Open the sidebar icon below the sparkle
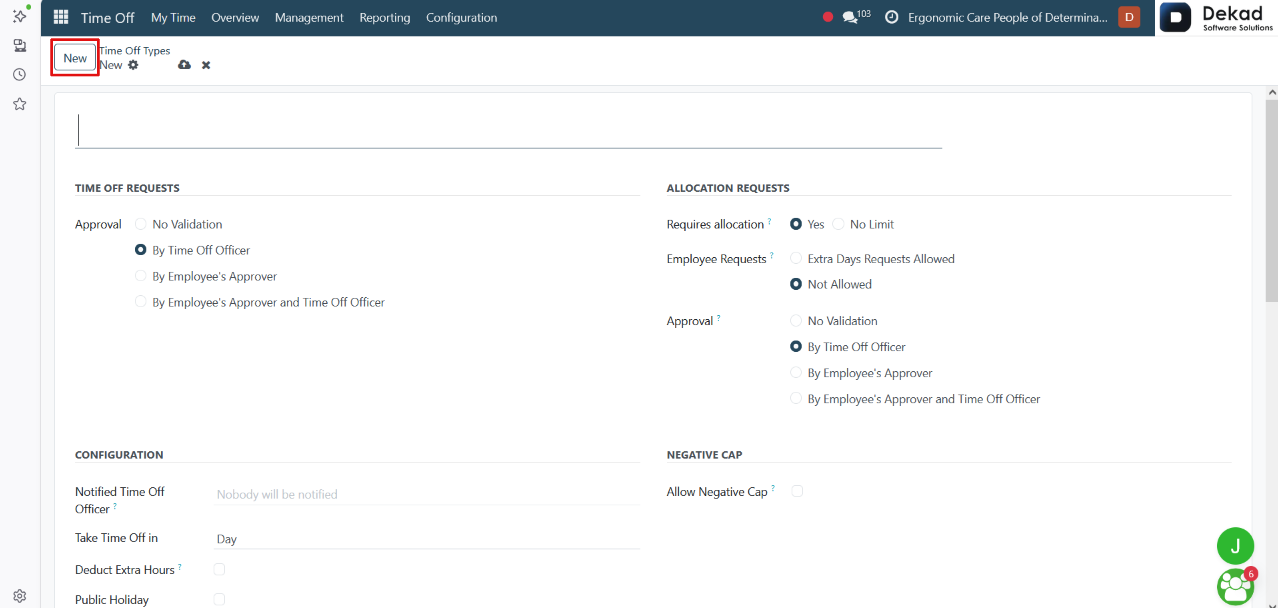The image size is (1278, 608). click(x=19, y=45)
